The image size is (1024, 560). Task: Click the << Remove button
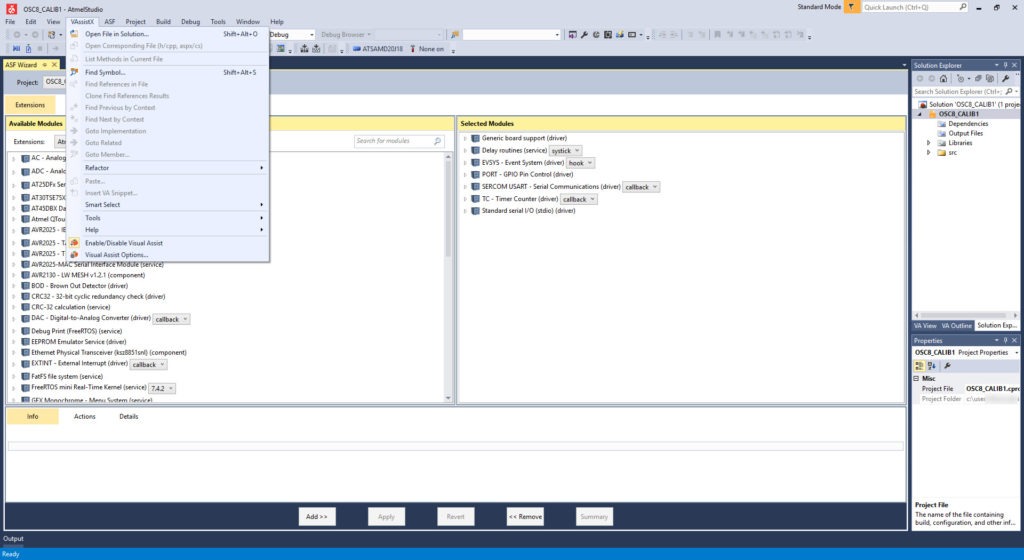pyautogui.click(x=525, y=517)
